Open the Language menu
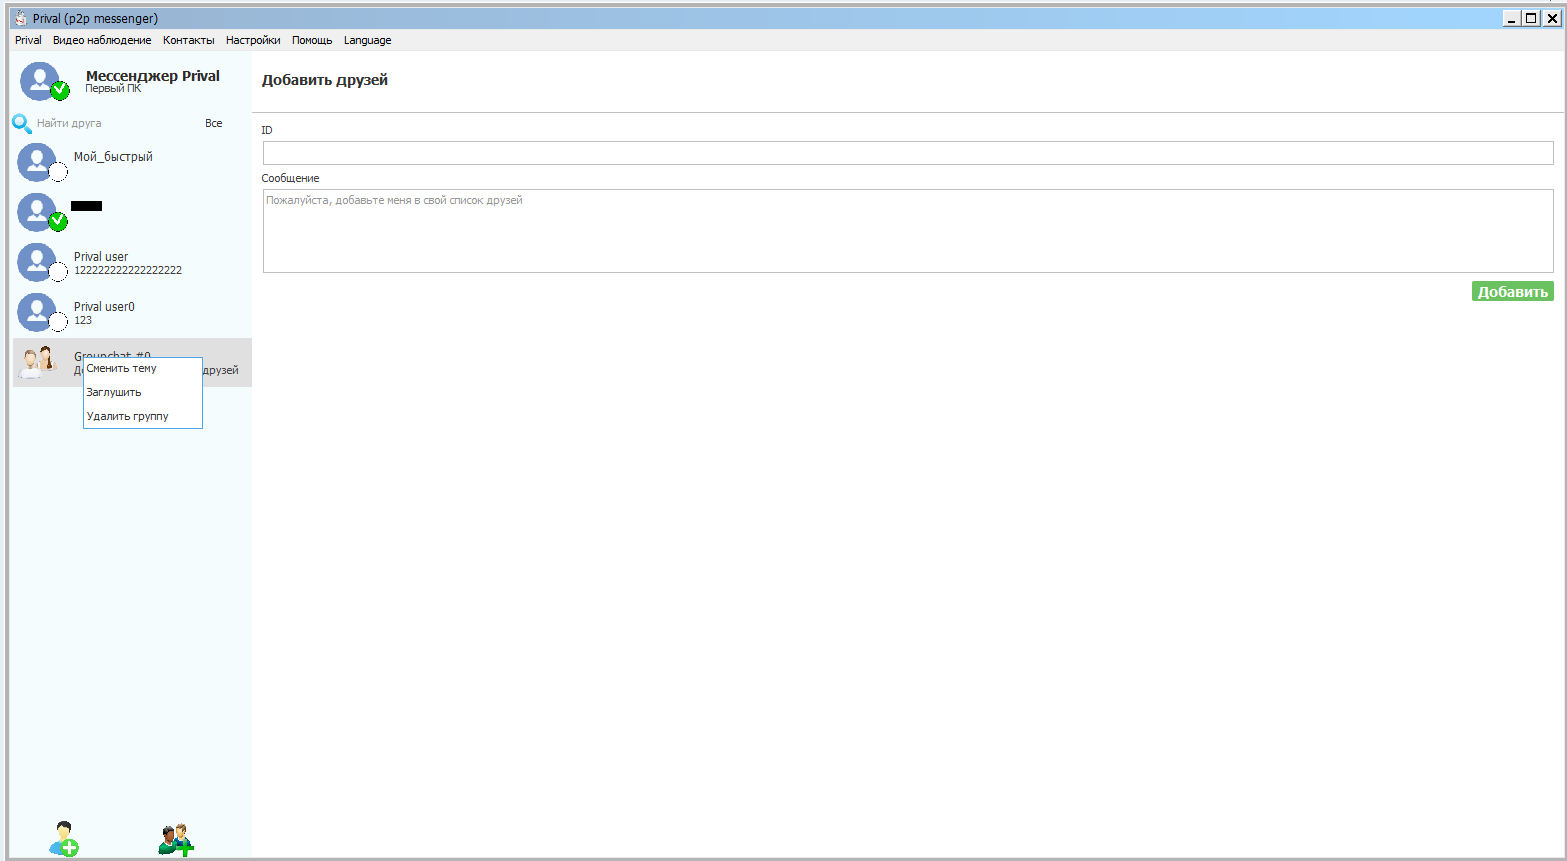 click(x=367, y=41)
